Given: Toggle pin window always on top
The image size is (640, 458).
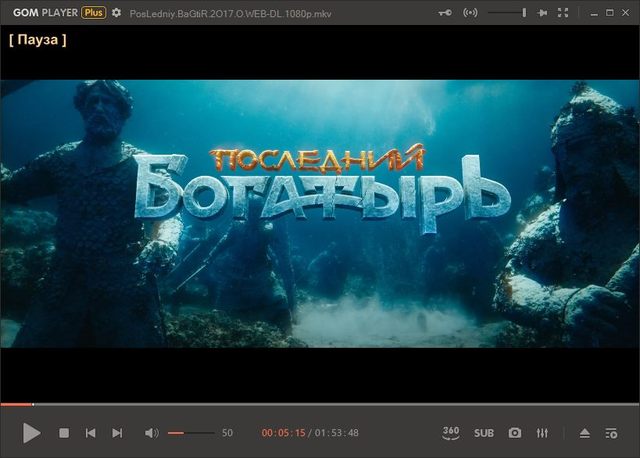Looking at the screenshot, I should (542, 13).
